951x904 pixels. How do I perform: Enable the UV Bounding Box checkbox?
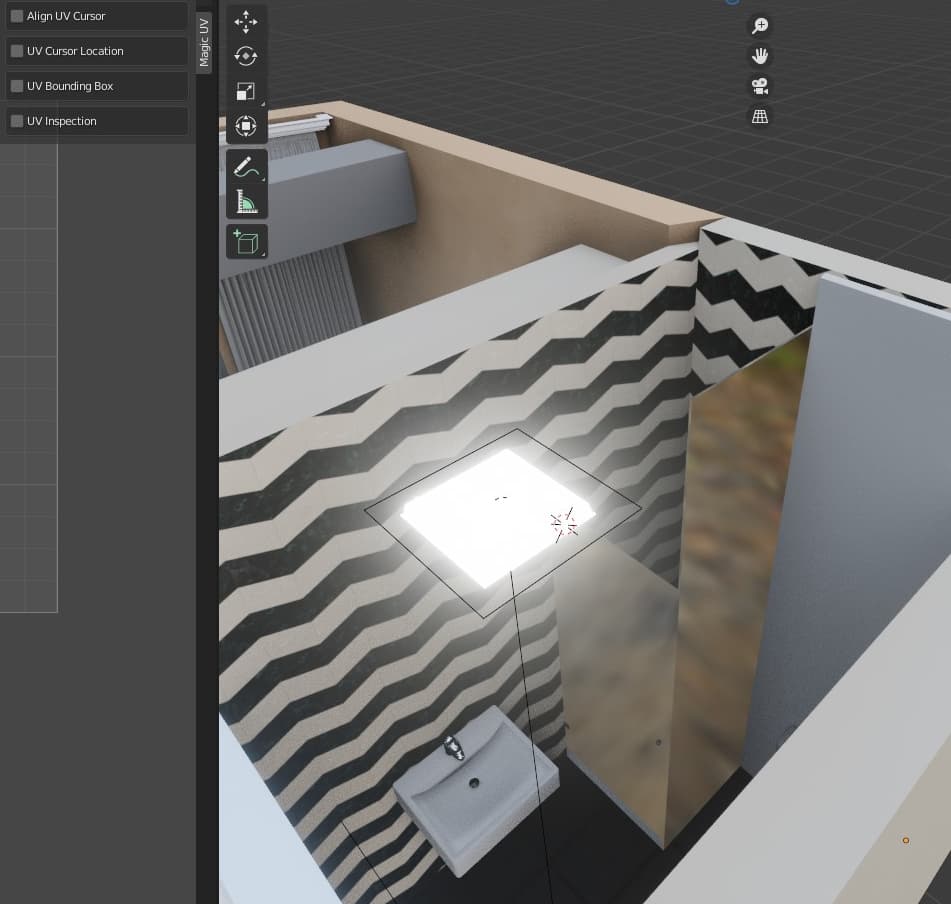pos(17,86)
